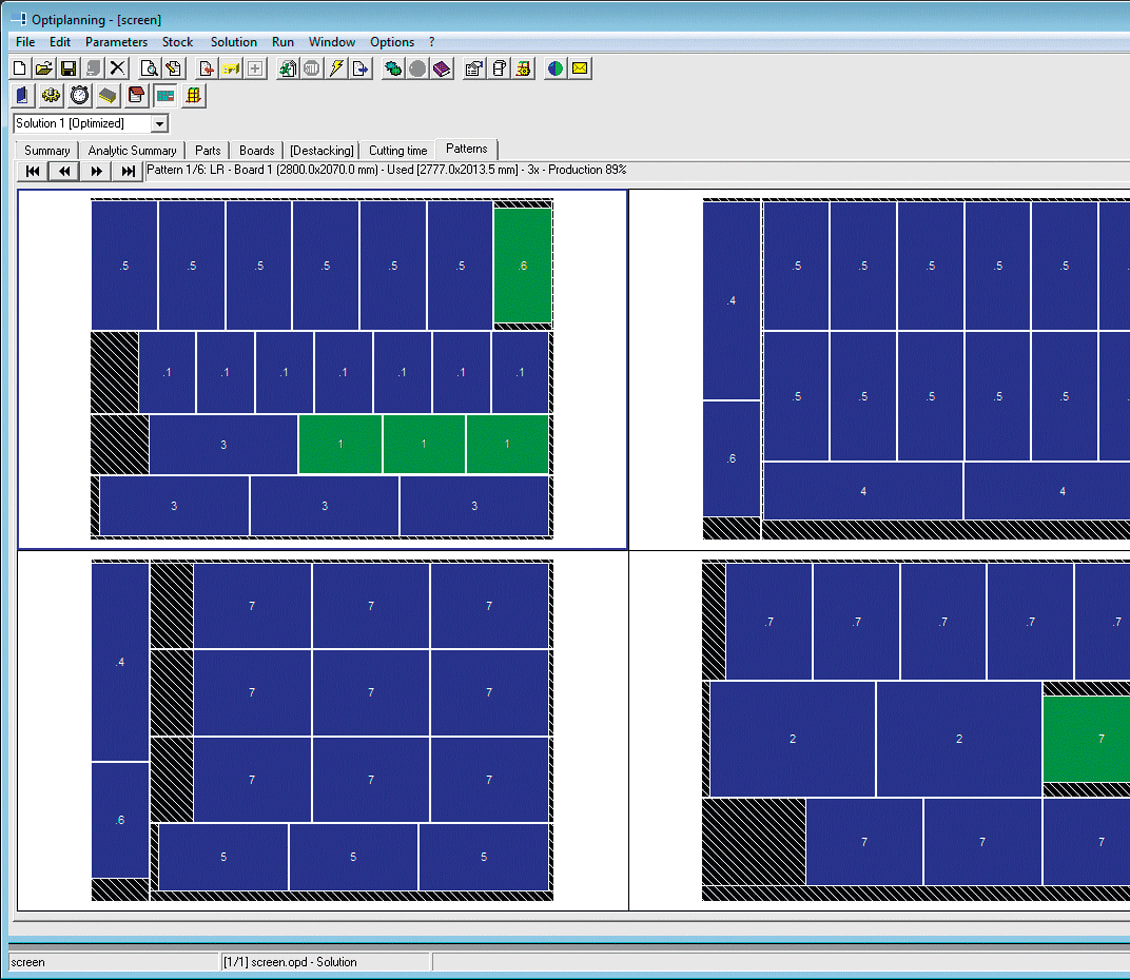The height and width of the screenshot is (980, 1130).
Task: Click the red-topped document icon
Action: coord(136,95)
